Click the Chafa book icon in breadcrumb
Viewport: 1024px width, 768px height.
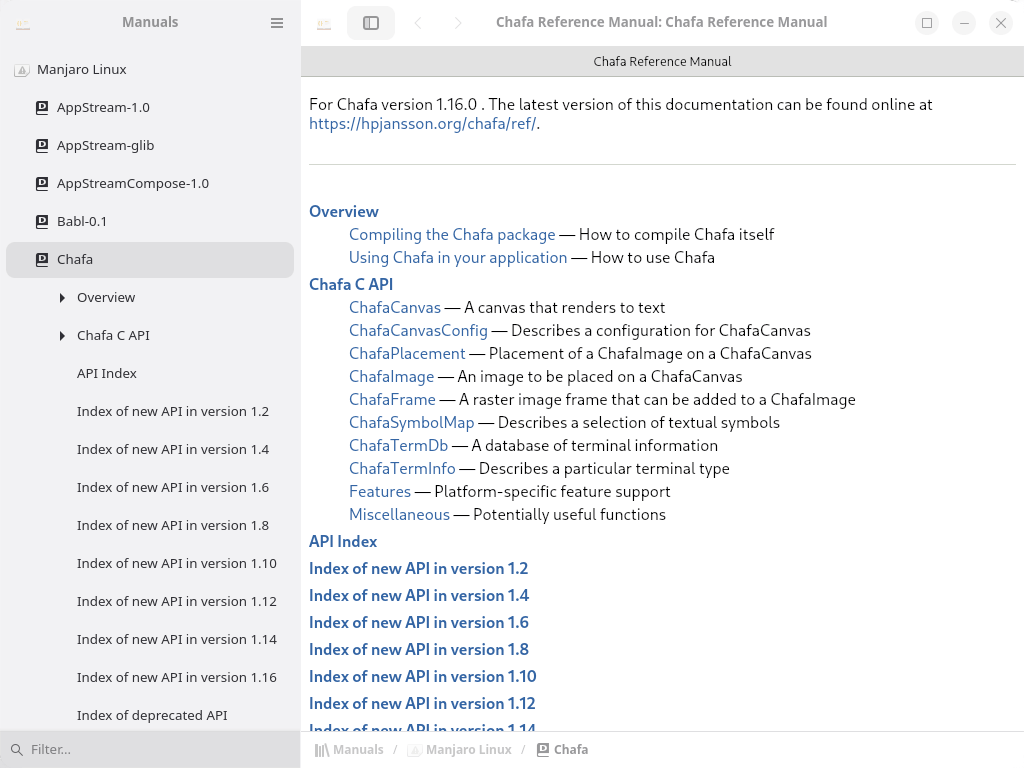[543, 750]
